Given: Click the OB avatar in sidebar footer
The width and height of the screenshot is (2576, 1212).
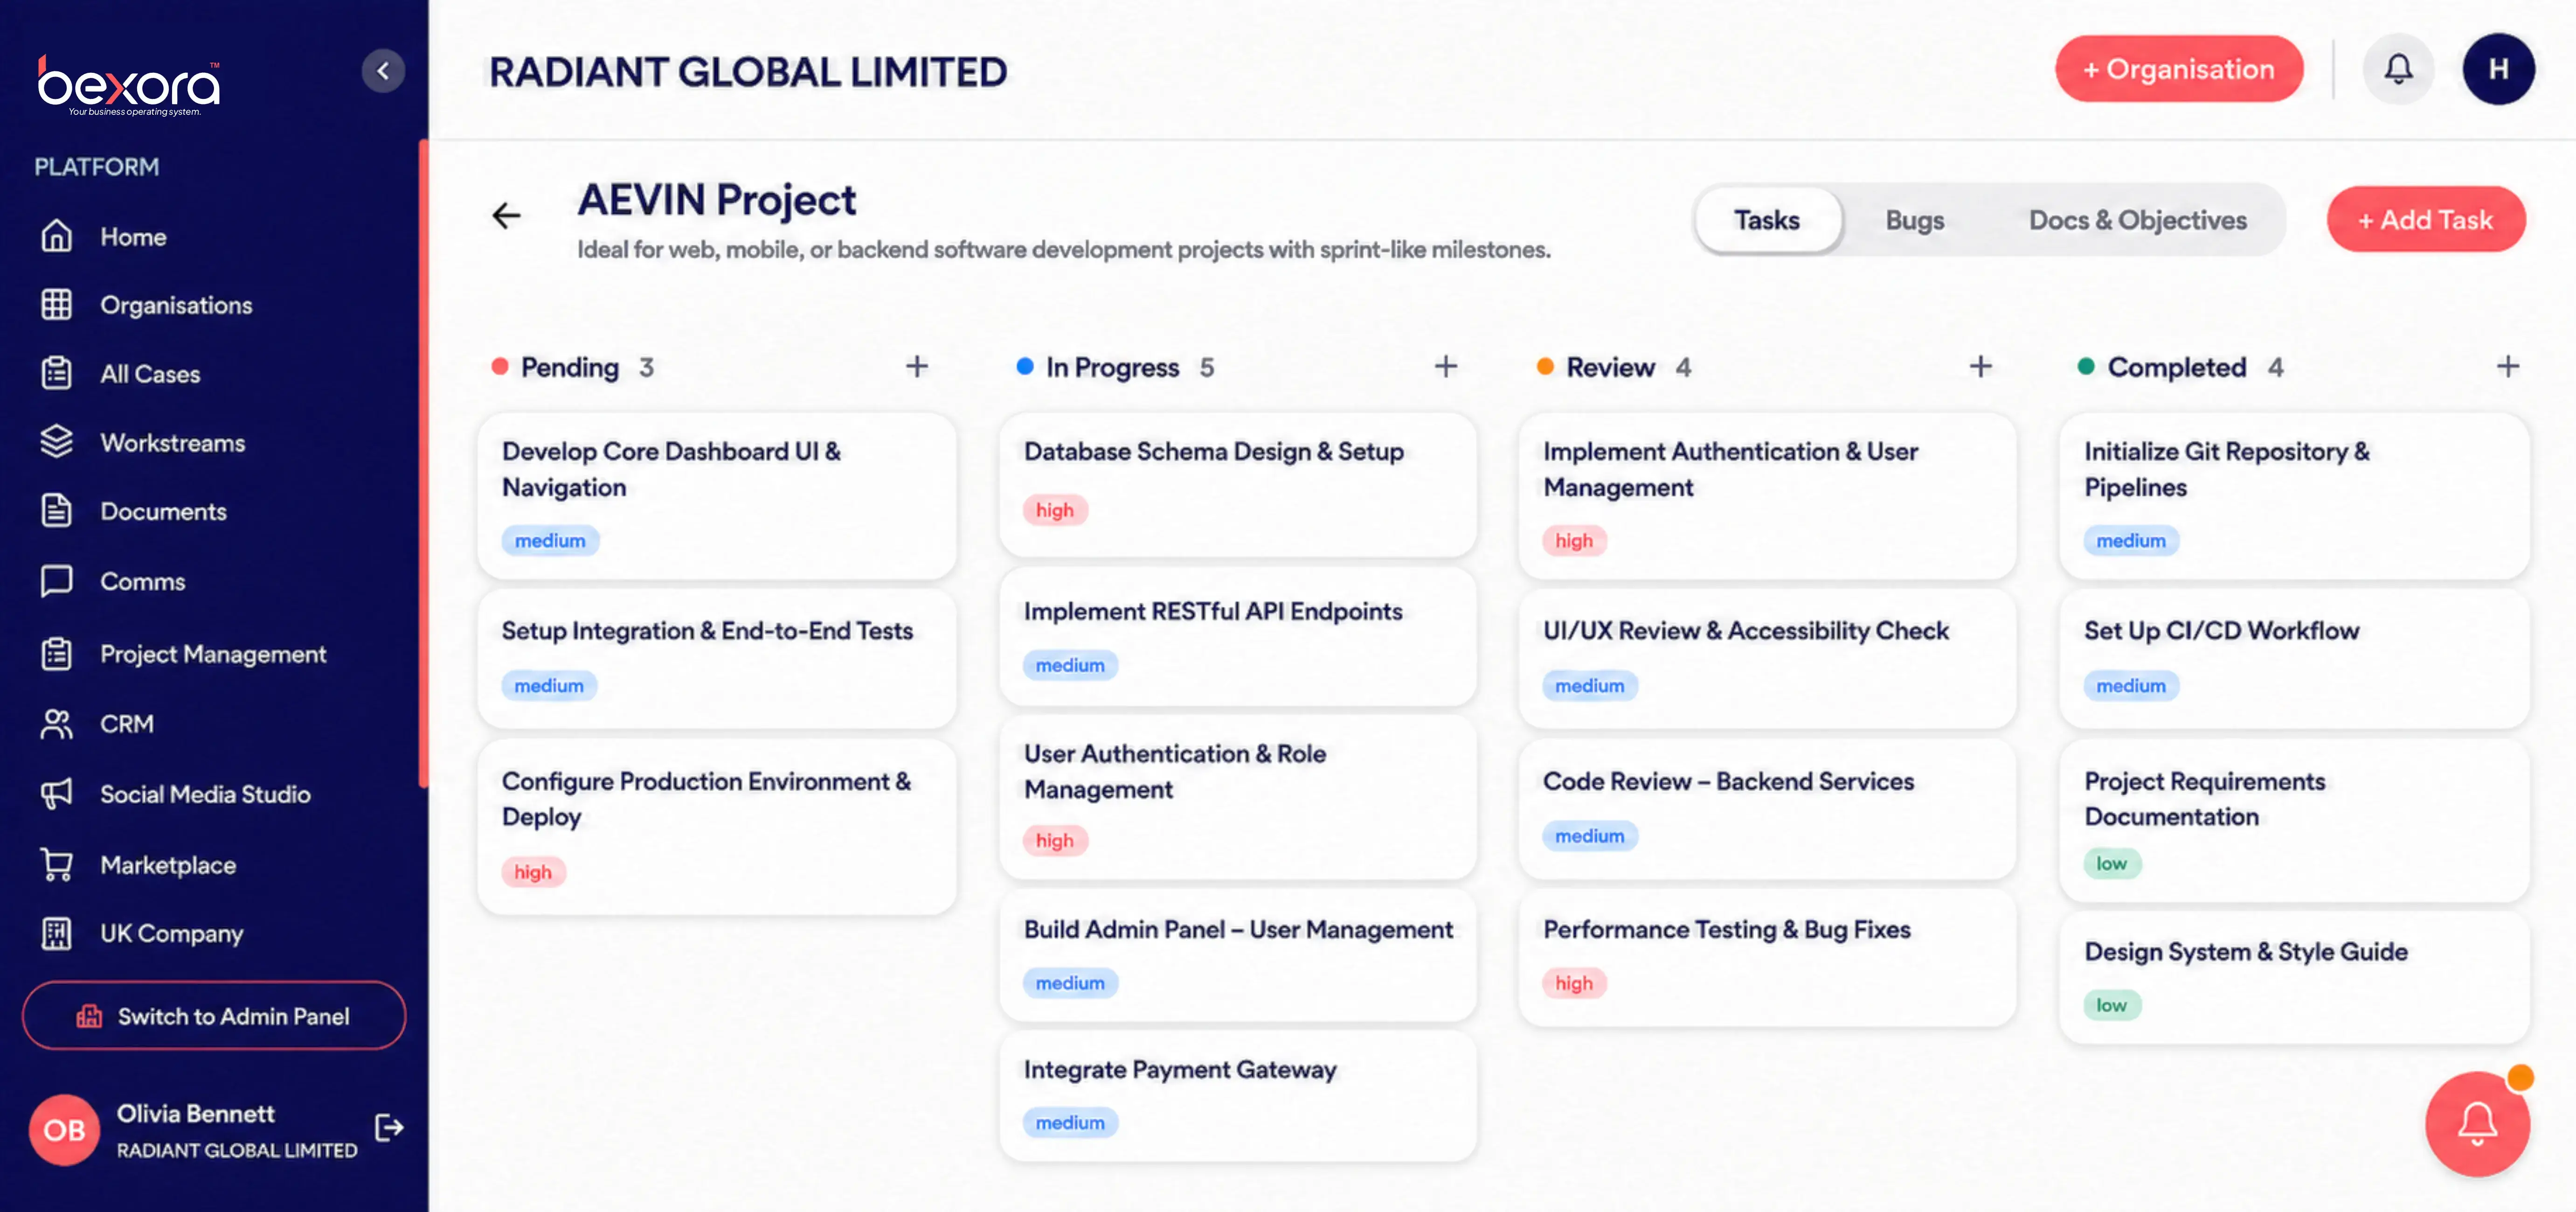Looking at the screenshot, I should (x=64, y=1130).
